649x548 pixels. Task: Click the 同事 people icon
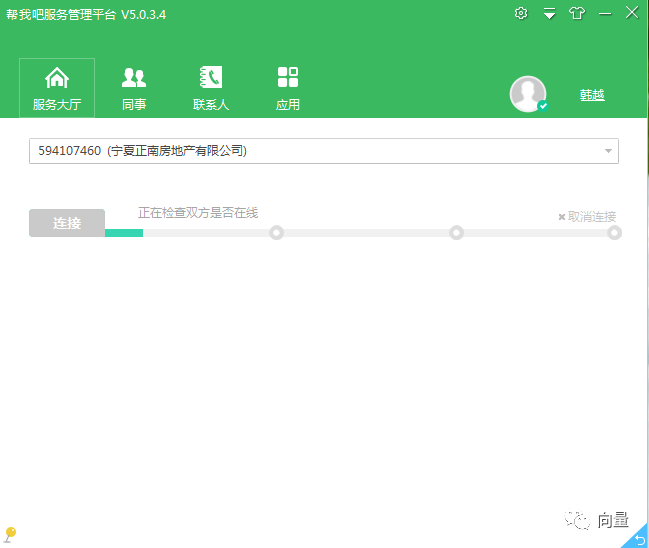coord(134,78)
